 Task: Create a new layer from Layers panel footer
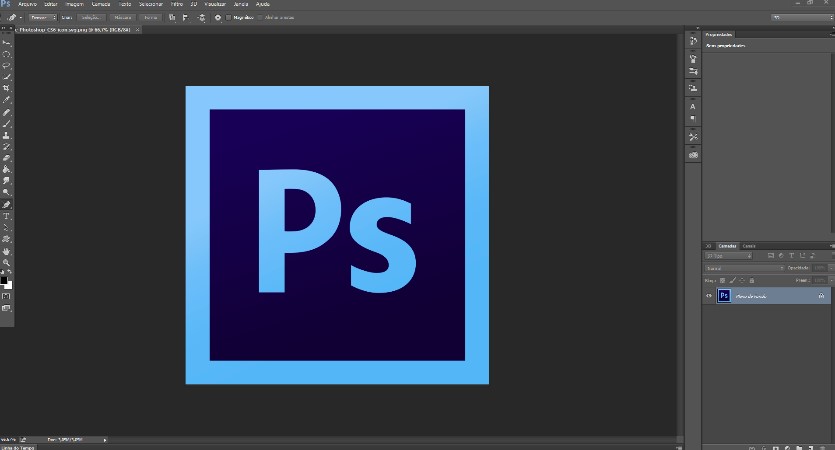(x=811, y=448)
